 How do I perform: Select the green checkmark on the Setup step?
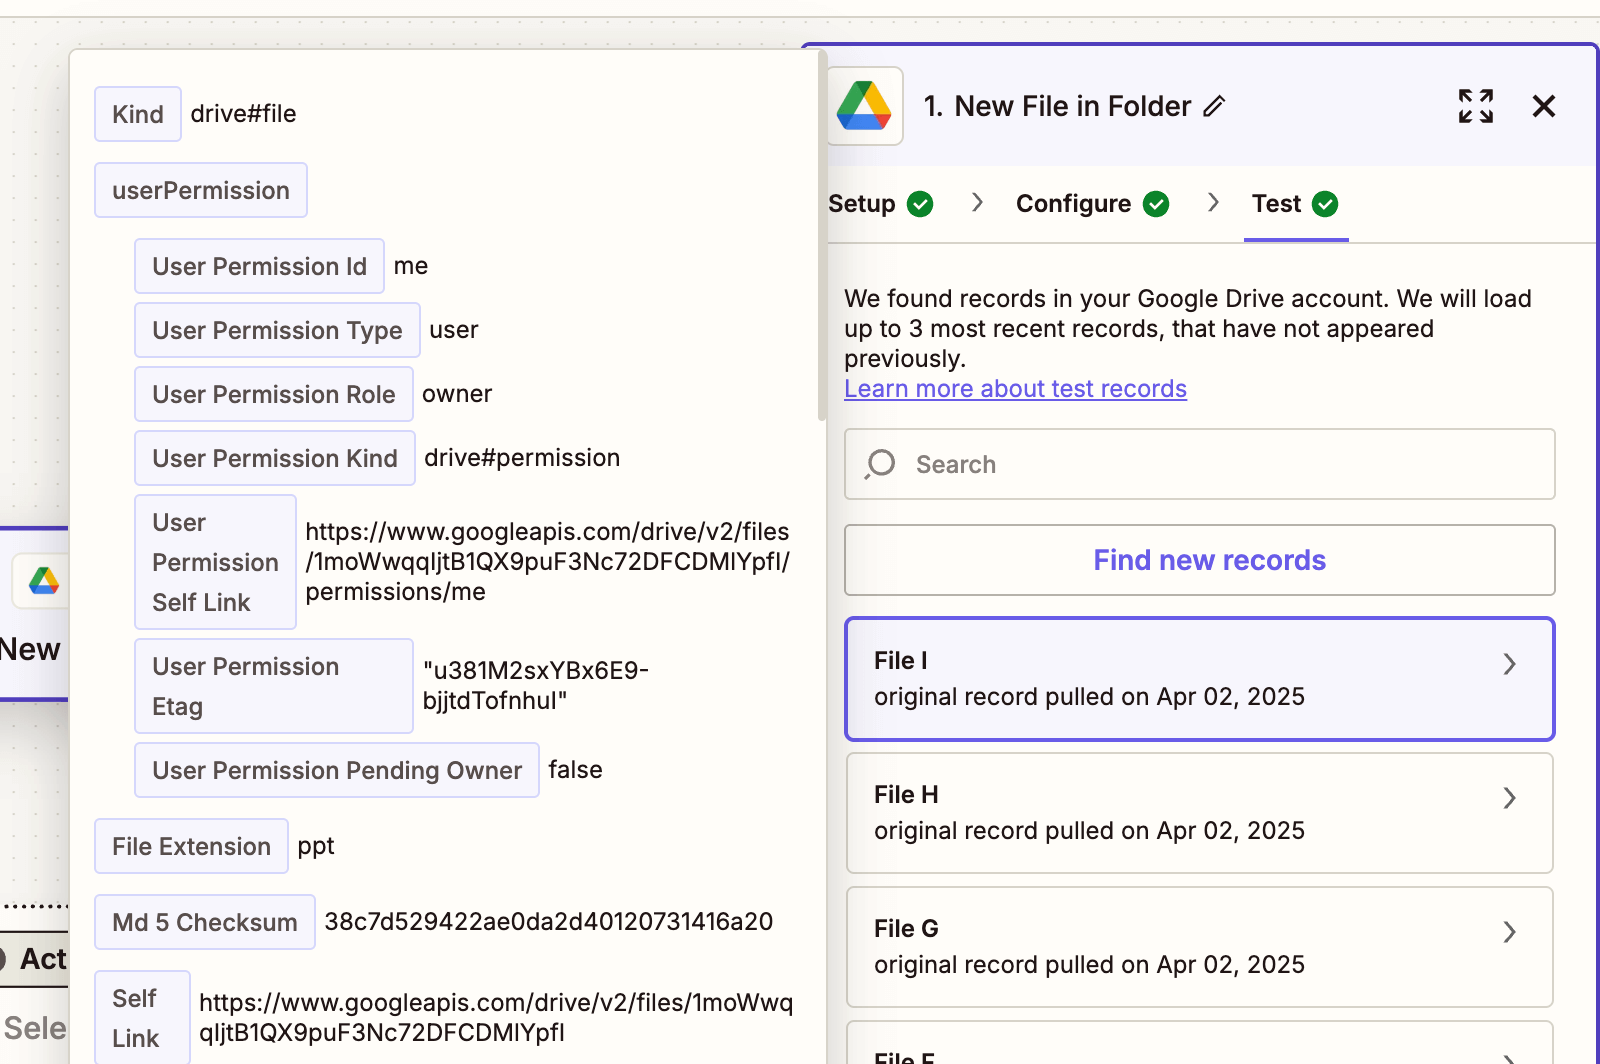click(921, 203)
